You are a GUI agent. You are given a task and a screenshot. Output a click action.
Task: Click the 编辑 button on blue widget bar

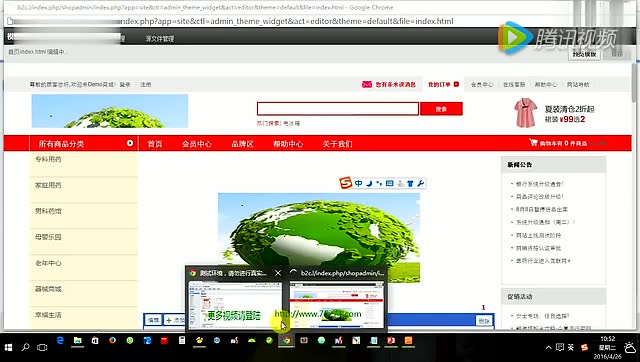click(153, 320)
